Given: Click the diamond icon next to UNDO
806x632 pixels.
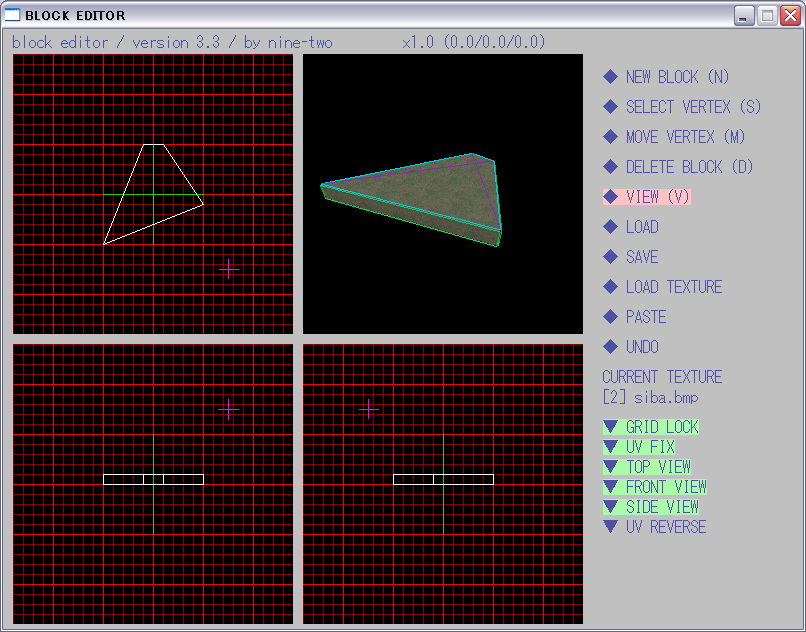Looking at the screenshot, I should [610, 347].
